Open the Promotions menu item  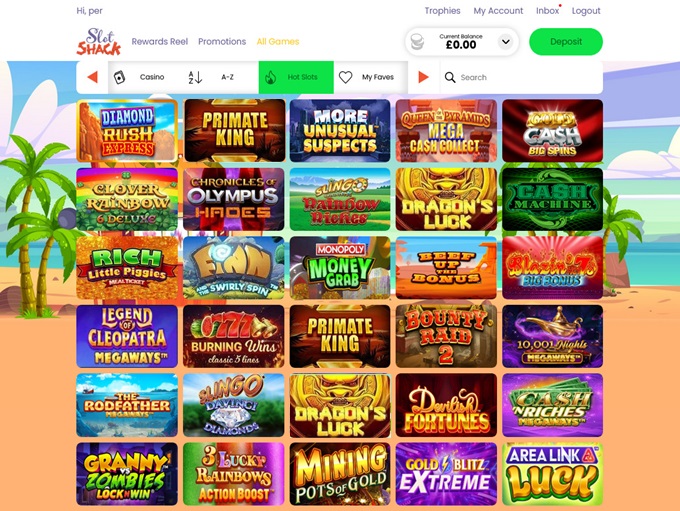click(222, 42)
